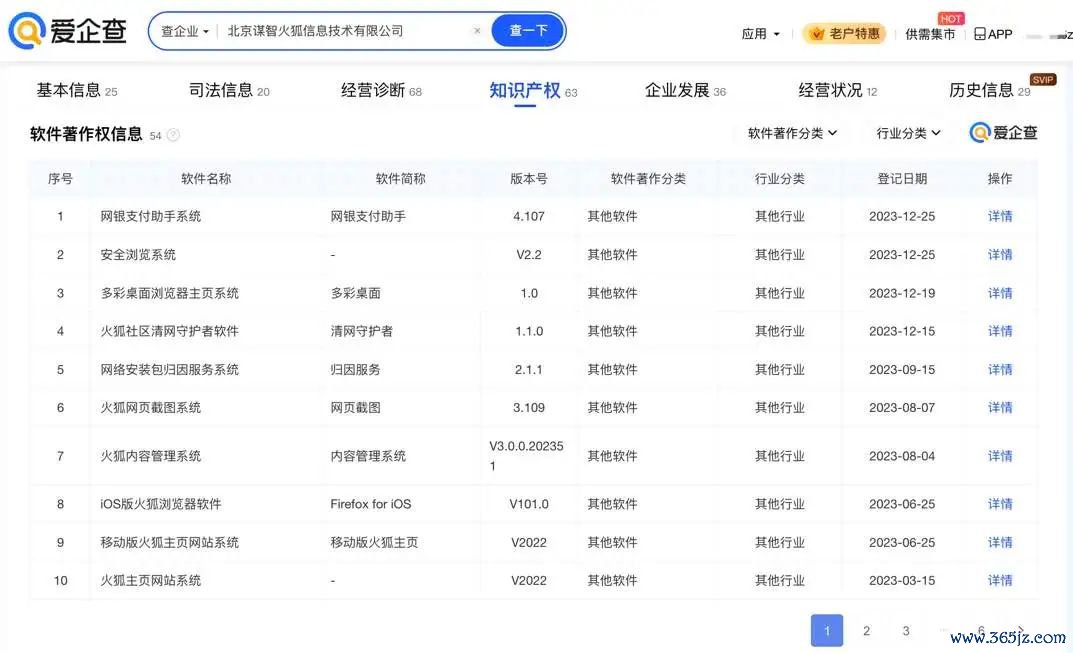Open the 老户特惠 promotion badge
Image resolution: width=1073 pixels, height=653 pixels.
pyautogui.click(x=844, y=33)
